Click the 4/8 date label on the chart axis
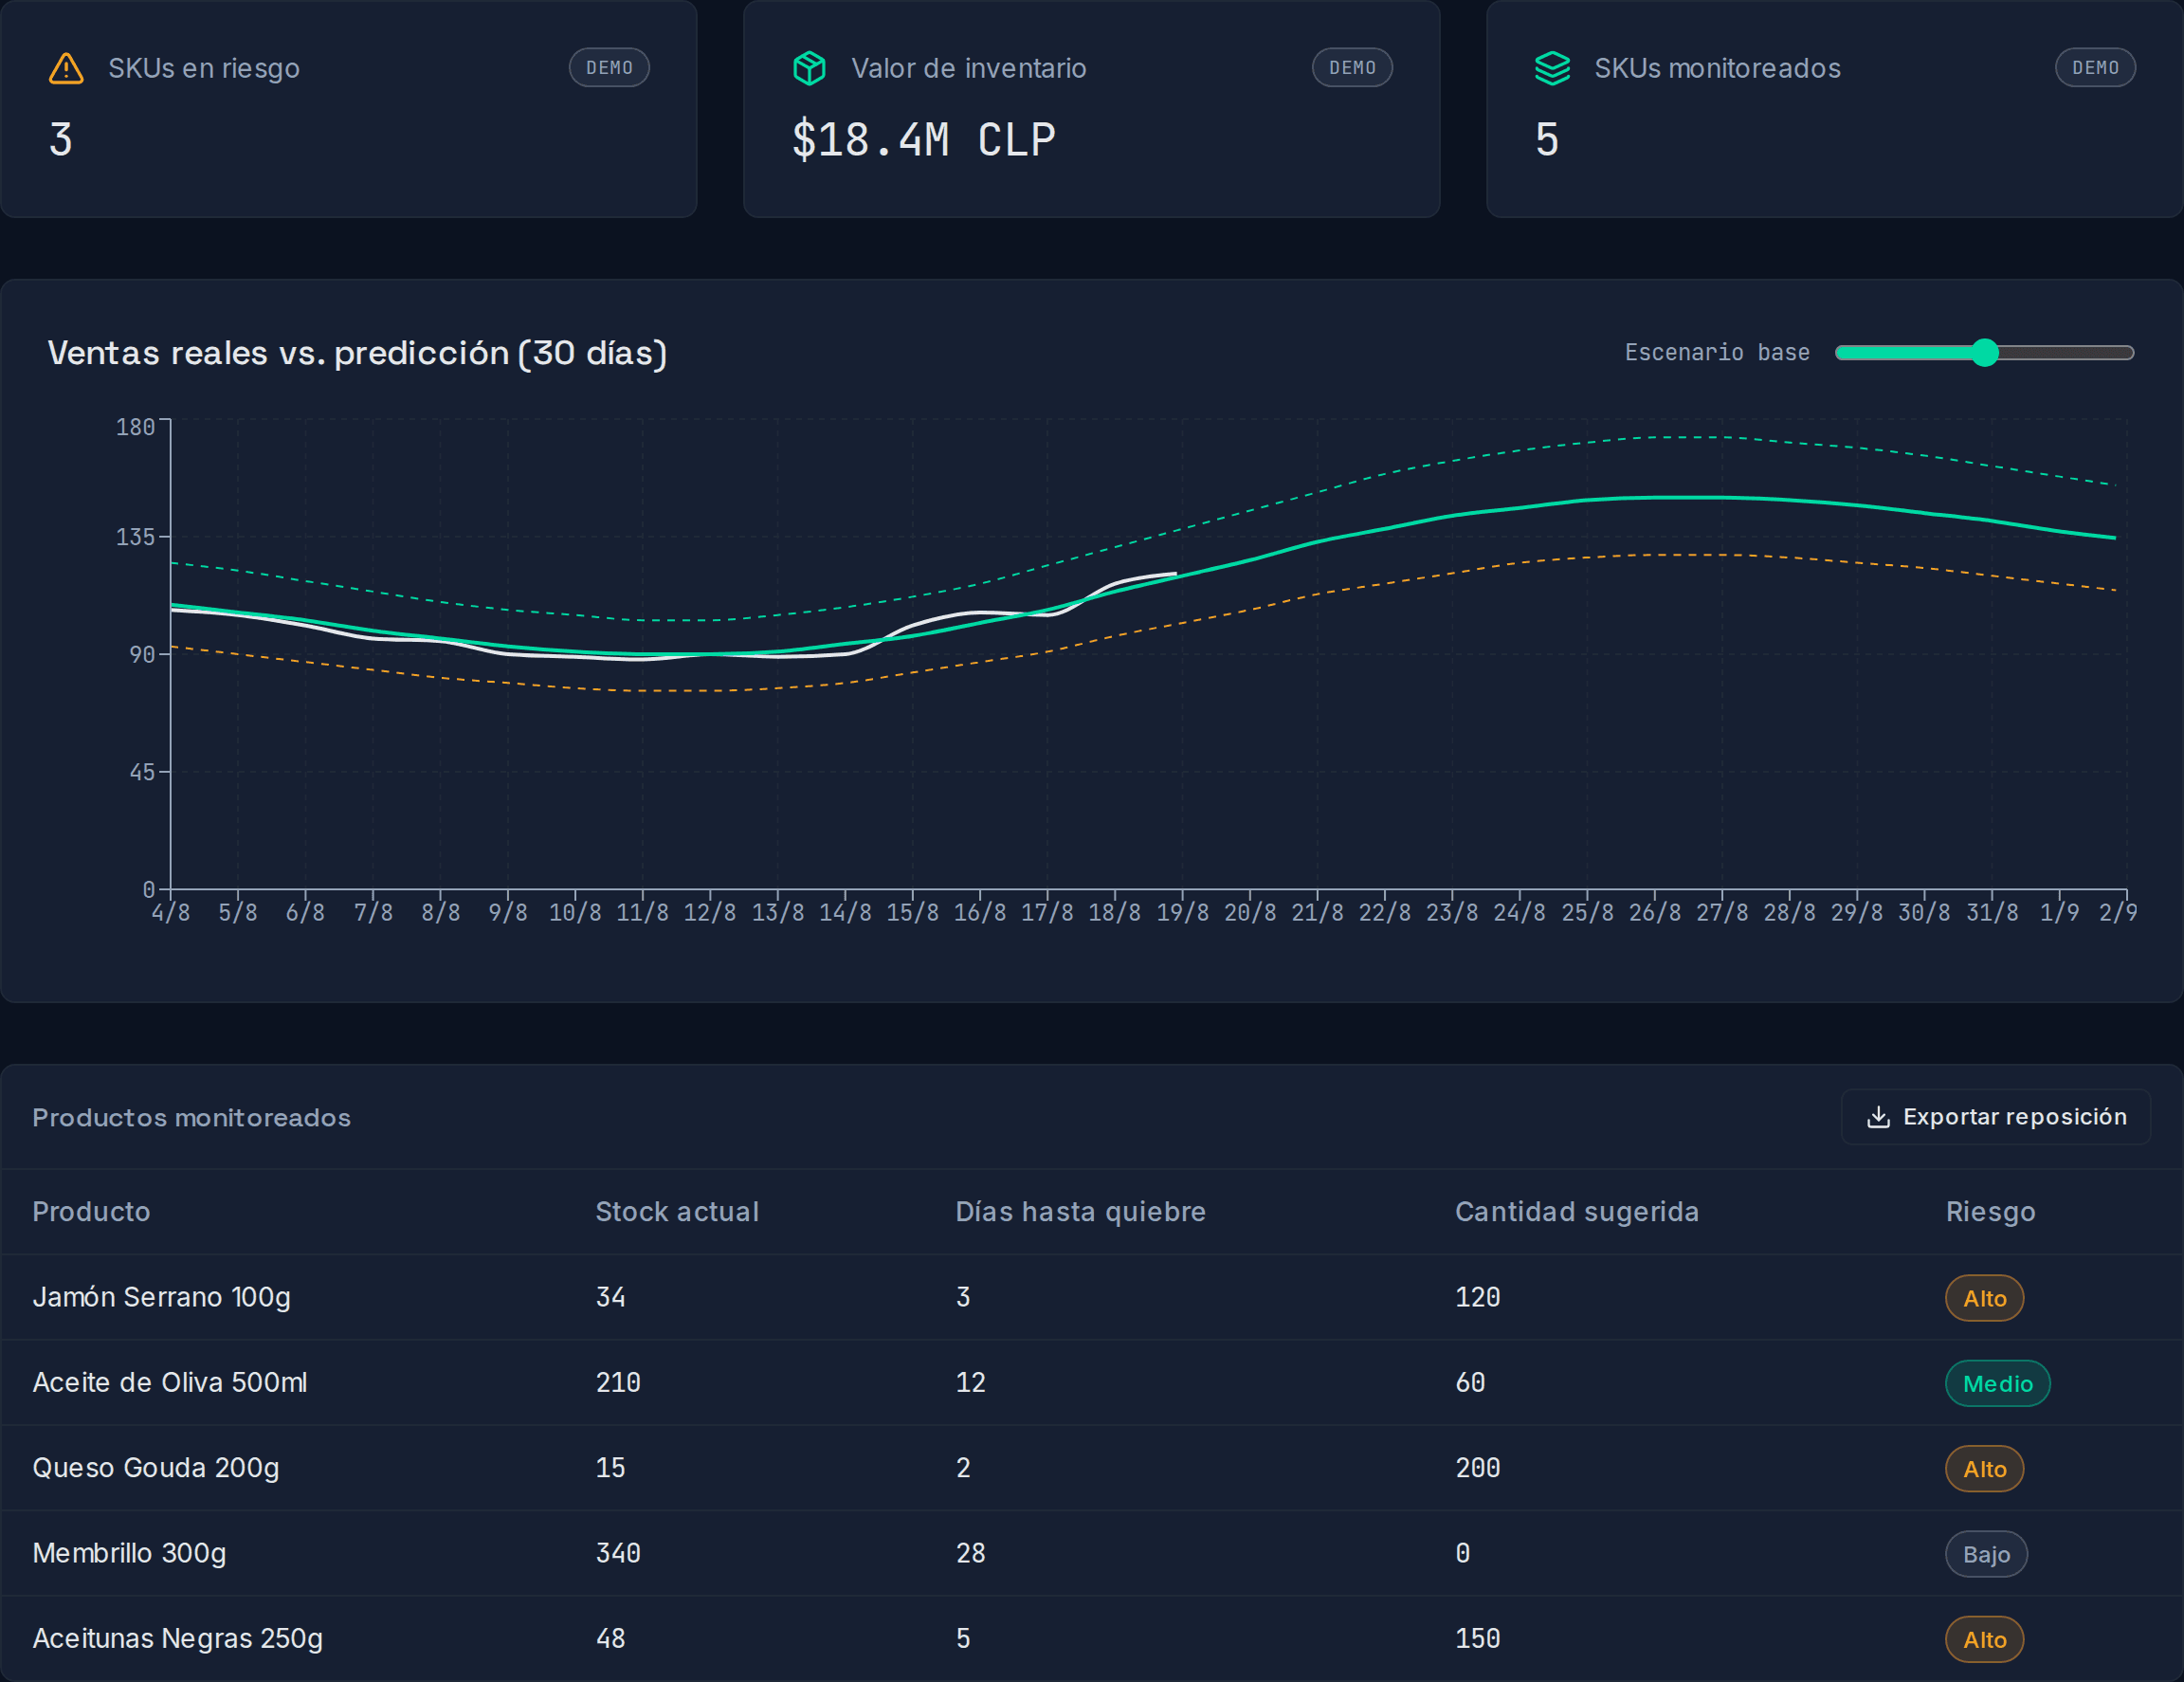 click(170, 912)
